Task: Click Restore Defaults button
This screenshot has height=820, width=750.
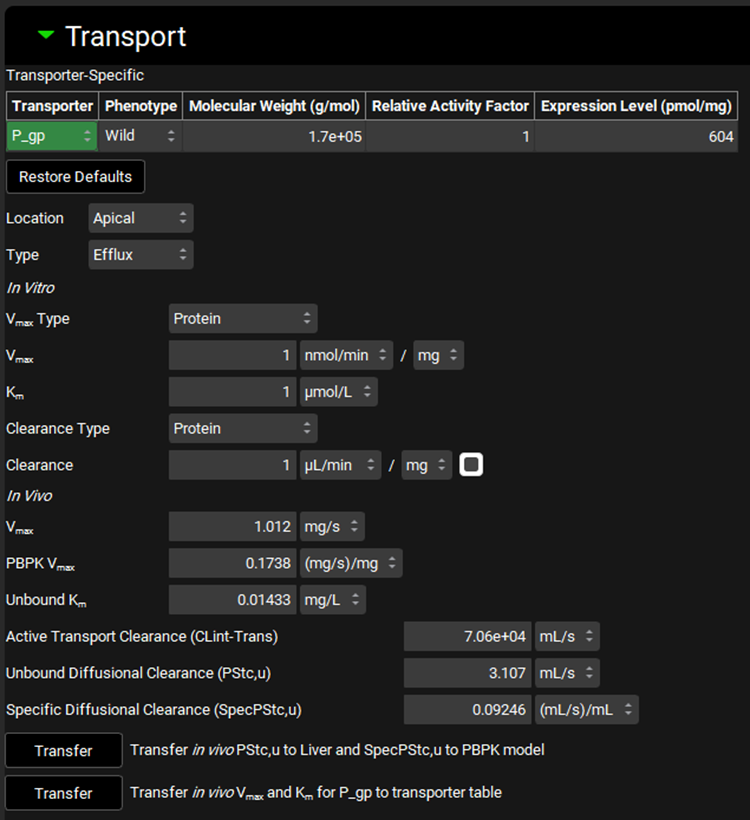Action: coord(76,177)
